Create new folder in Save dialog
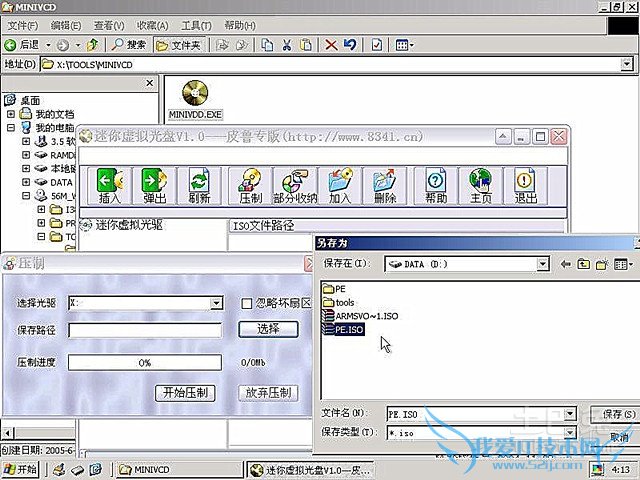The height and width of the screenshot is (480, 640). 602,264
